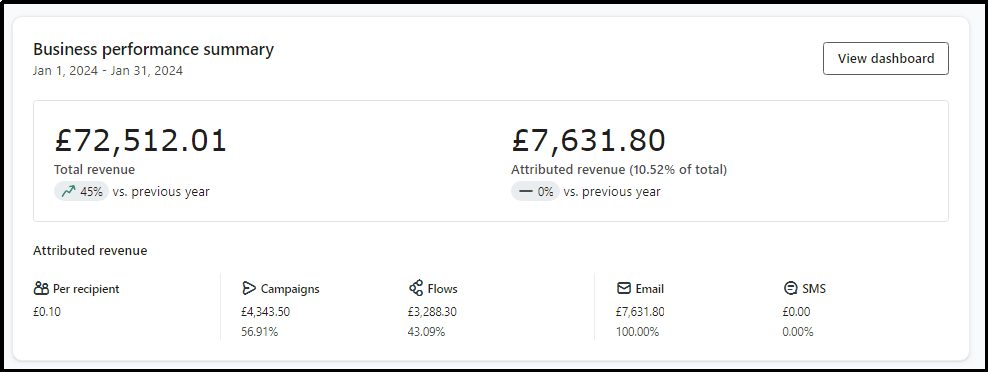The width and height of the screenshot is (988, 372).
Task: Click the £72,512.01 total revenue figure
Action: (140, 141)
